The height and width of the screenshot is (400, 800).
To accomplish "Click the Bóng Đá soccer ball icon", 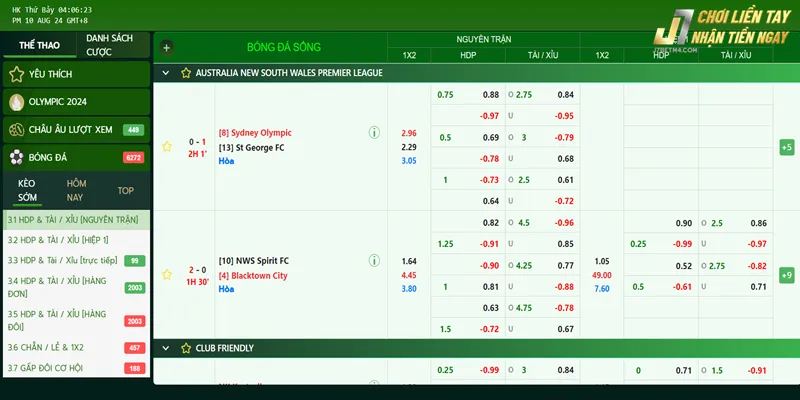I will point(16,157).
